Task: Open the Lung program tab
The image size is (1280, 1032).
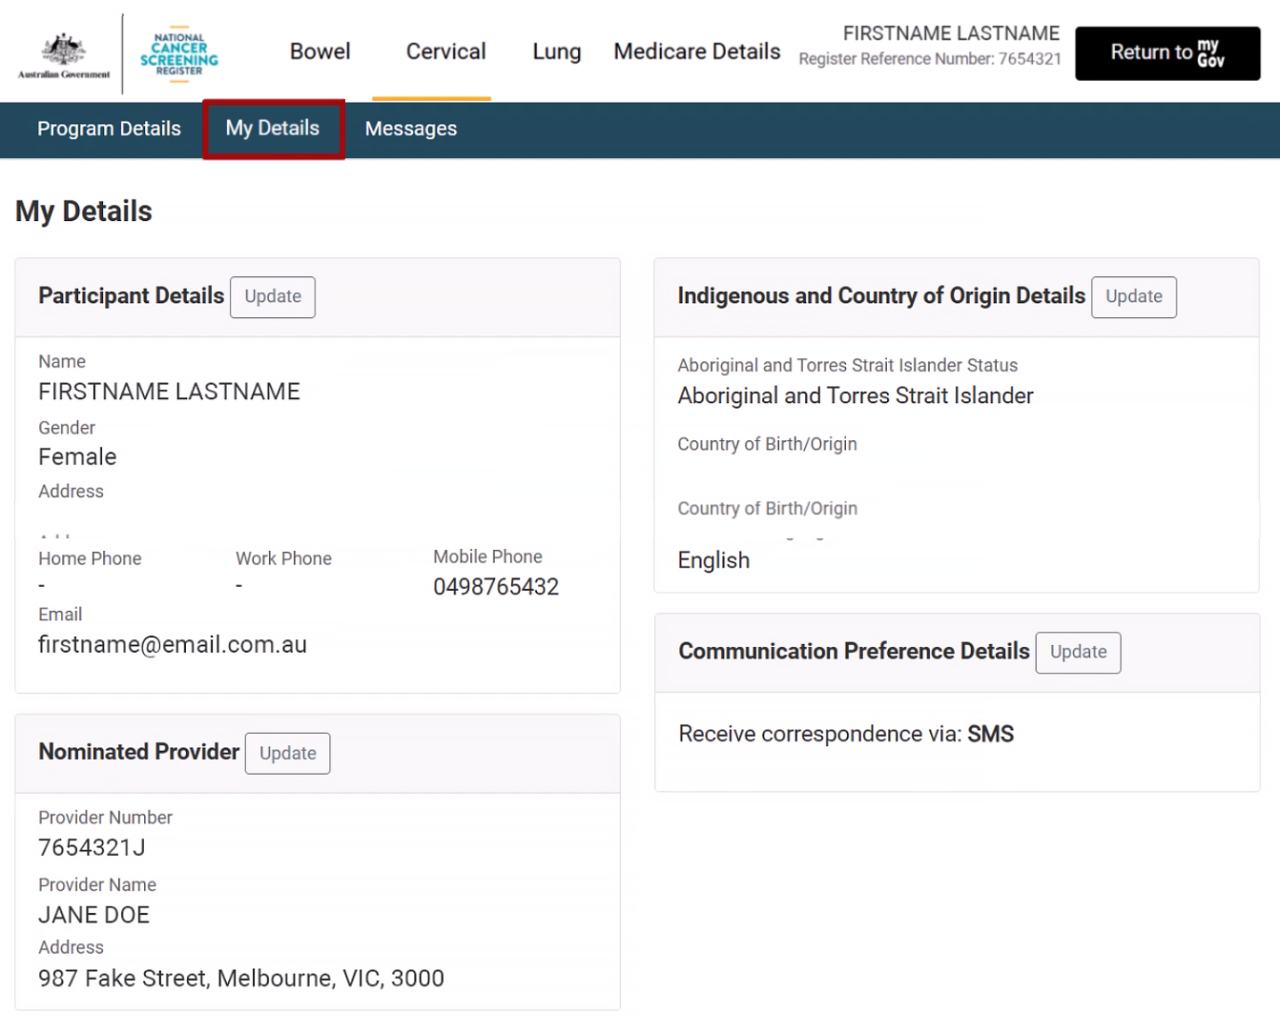Action: tap(557, 52)
